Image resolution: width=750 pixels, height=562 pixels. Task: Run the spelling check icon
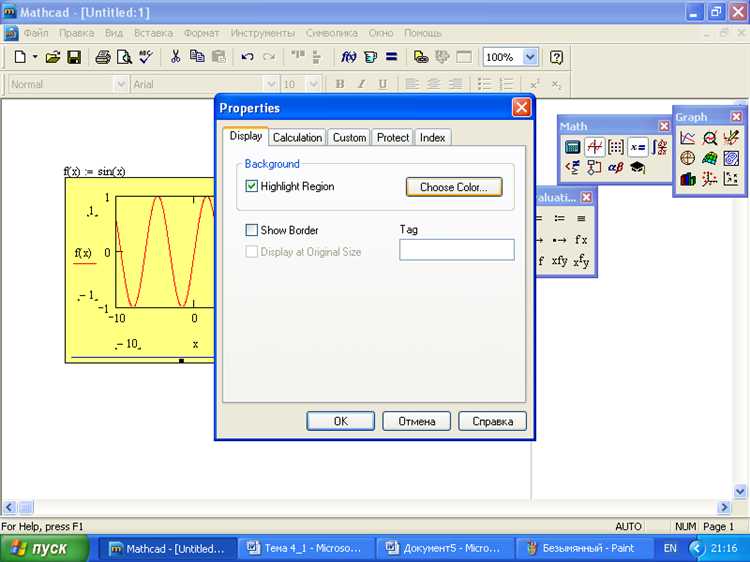tap(146, 57)
